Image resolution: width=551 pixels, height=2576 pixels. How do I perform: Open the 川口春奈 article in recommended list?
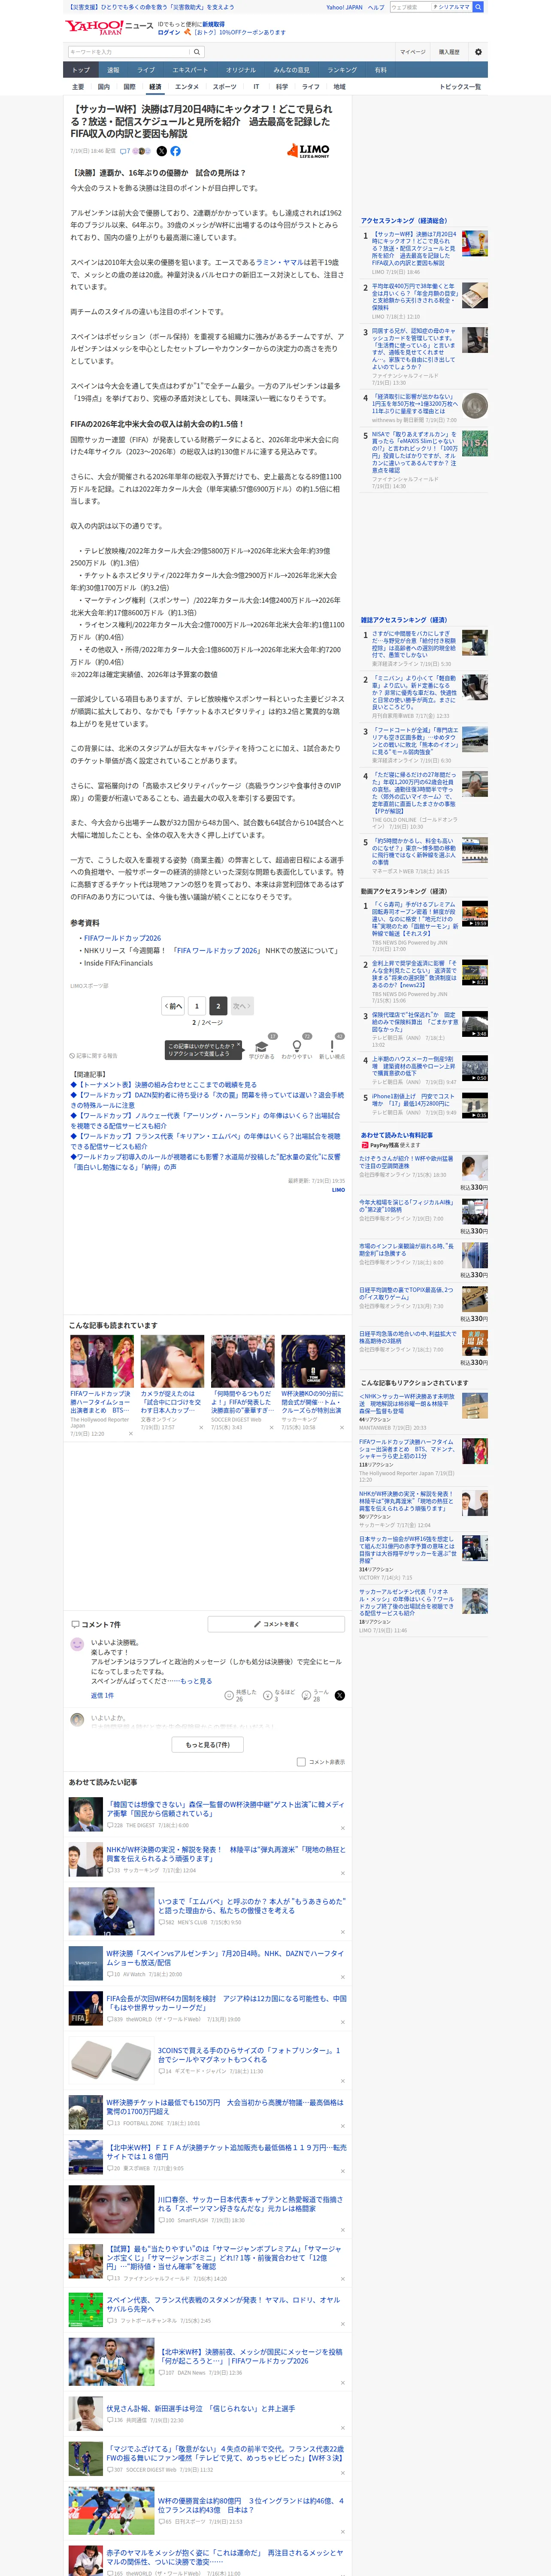tap(250, 2204)
